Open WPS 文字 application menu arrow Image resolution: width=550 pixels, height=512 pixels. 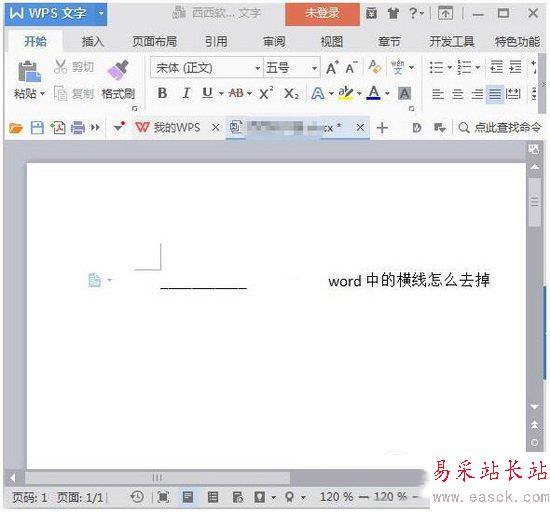point(101,13)
